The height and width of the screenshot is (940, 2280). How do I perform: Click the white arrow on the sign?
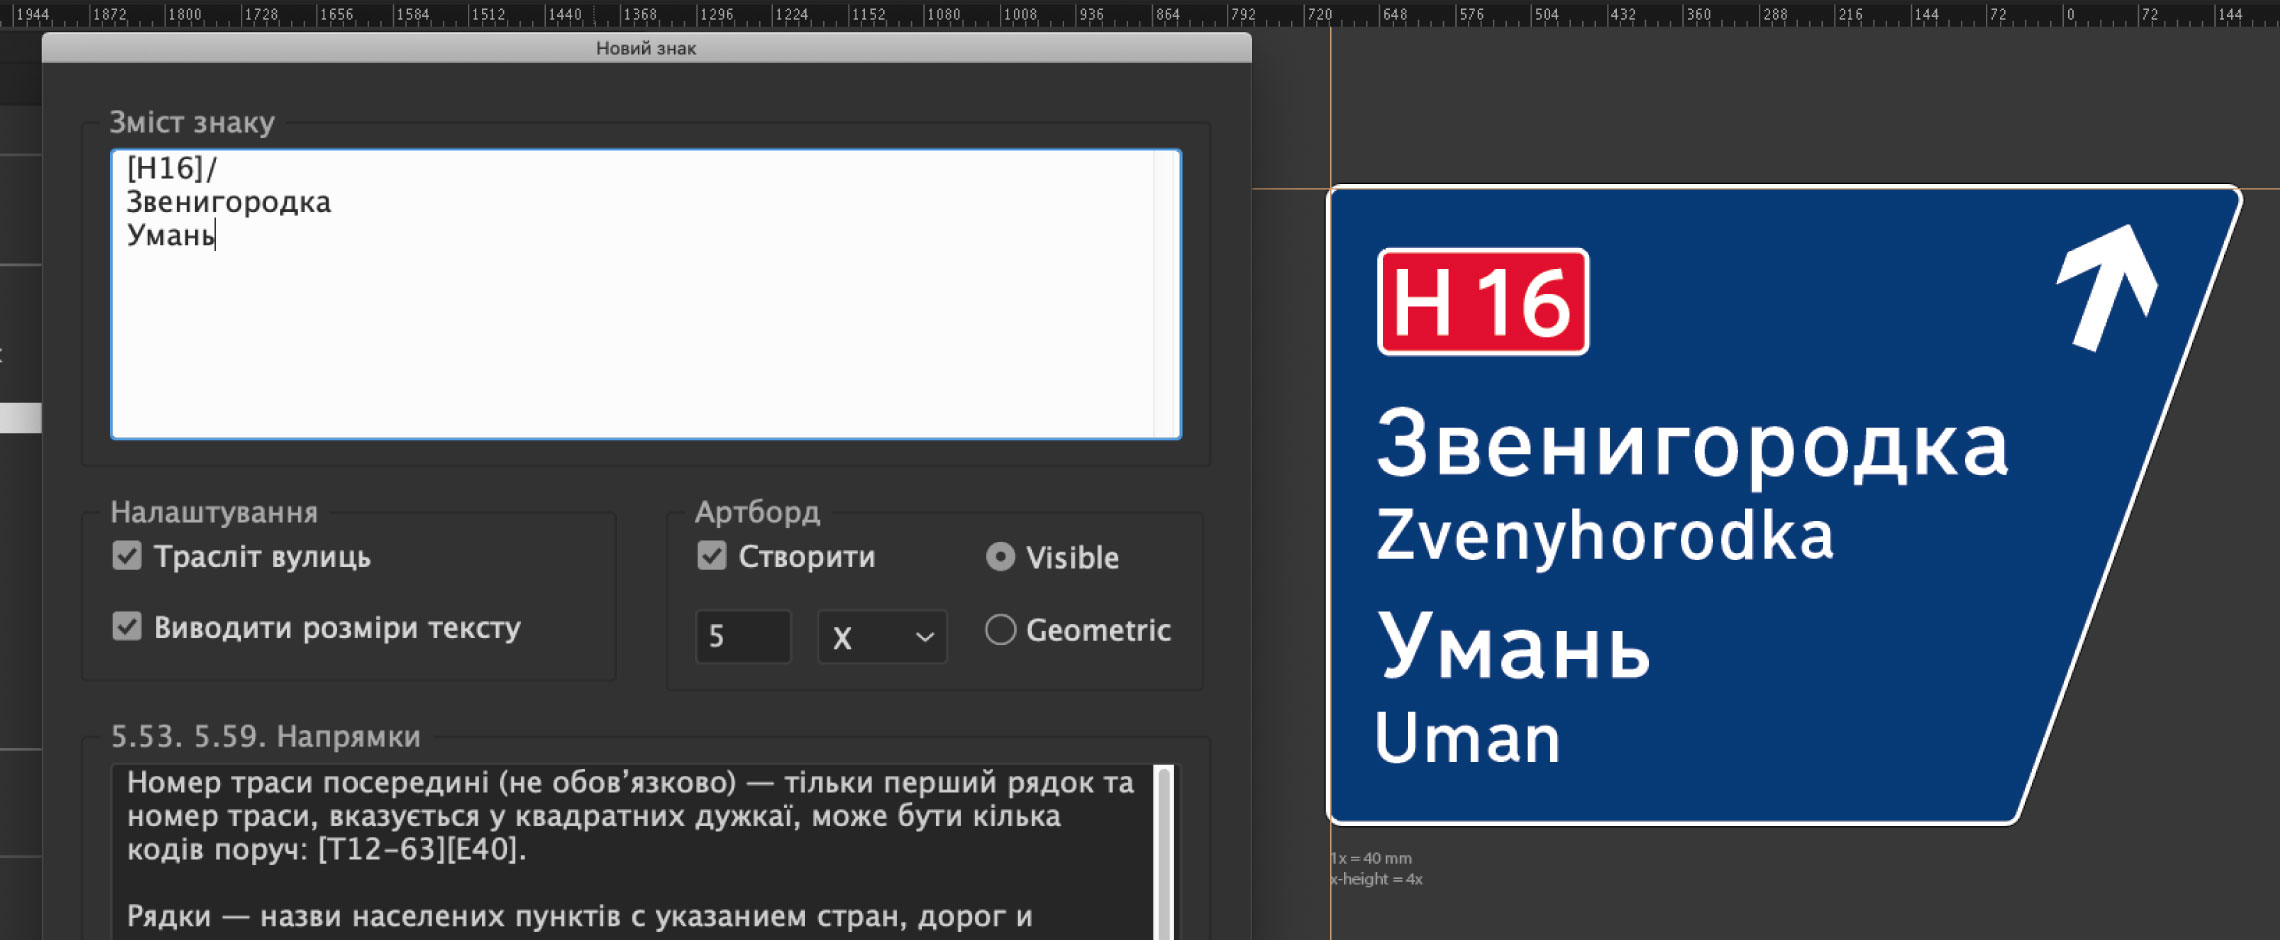pyautogui.click(x=2107, y=285)
